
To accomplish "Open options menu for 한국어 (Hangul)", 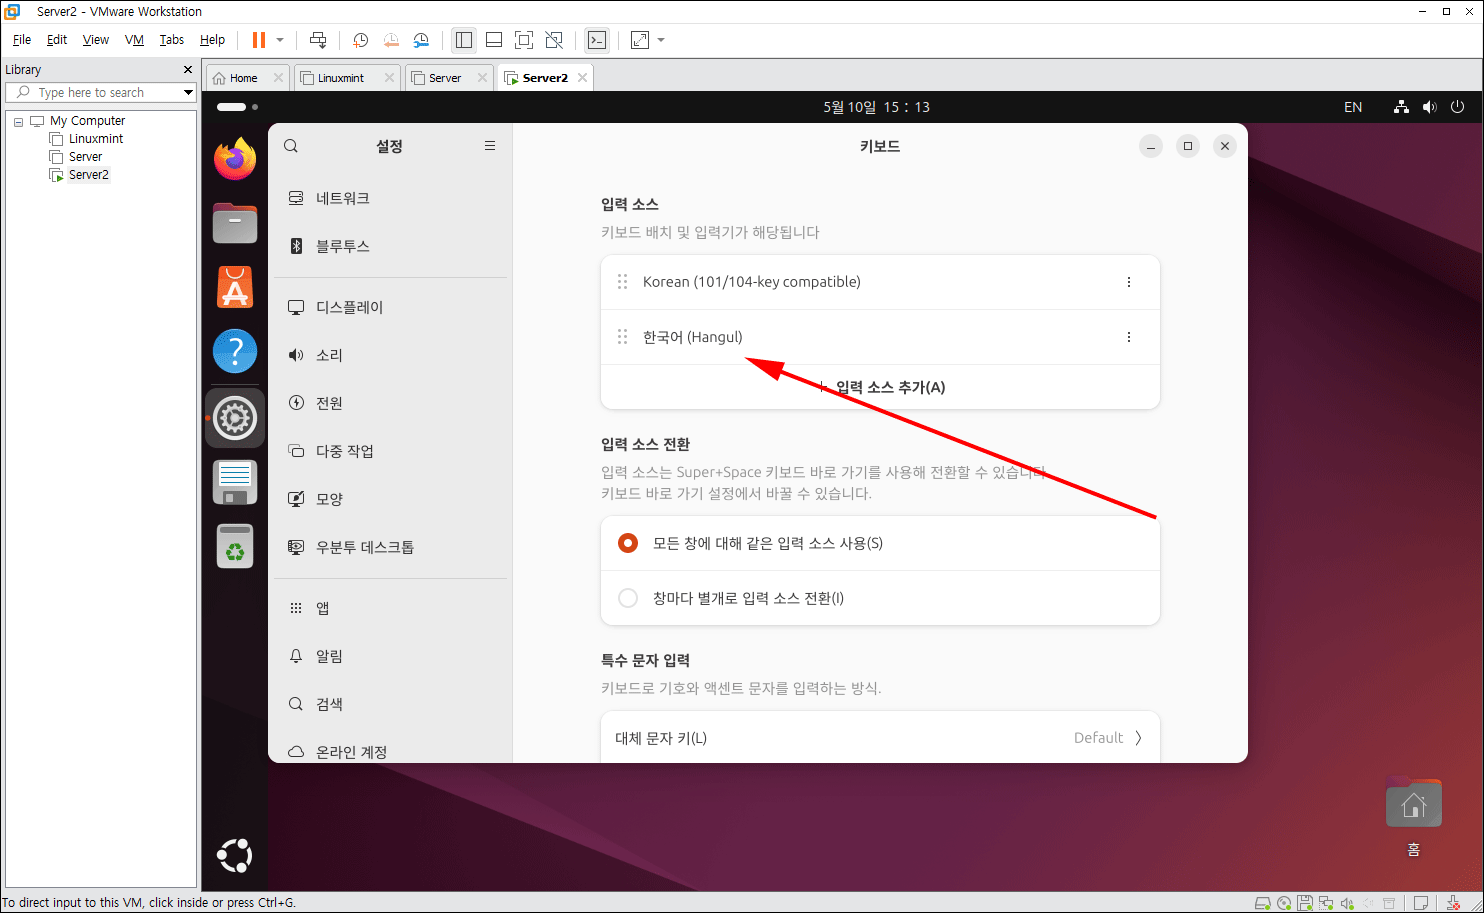I will (x=1129, y=337).
